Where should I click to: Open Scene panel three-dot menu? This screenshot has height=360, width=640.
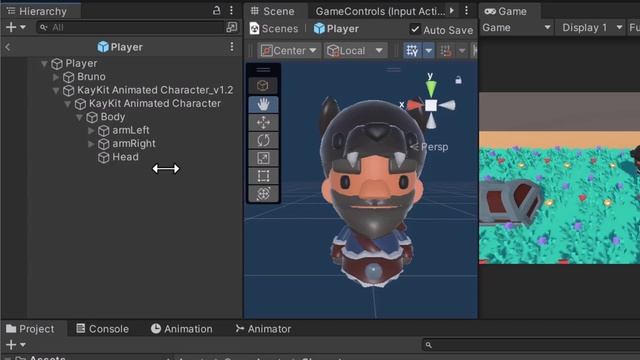pyautogui.click(x=467, y=10)
